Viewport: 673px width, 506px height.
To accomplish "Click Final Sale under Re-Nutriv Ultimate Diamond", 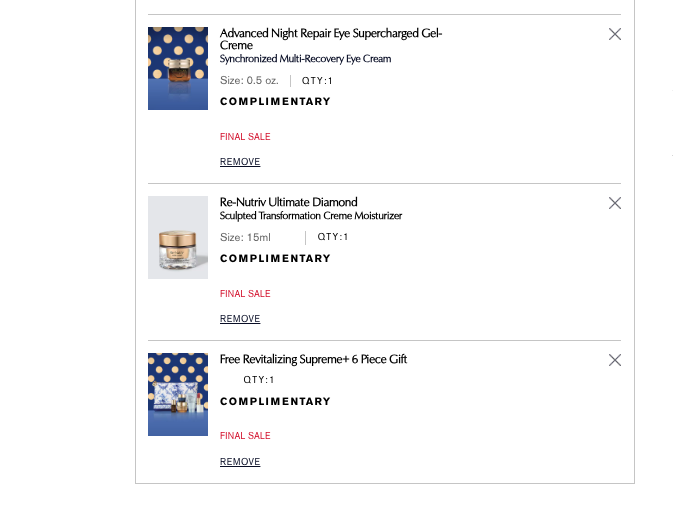I will (x=245, y=294).
